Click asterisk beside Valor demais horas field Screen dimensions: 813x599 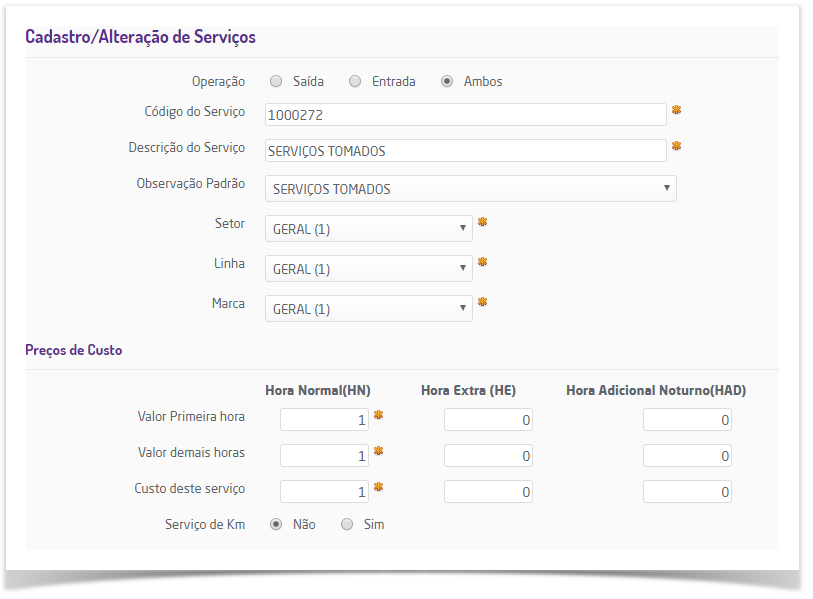(378, 451)
